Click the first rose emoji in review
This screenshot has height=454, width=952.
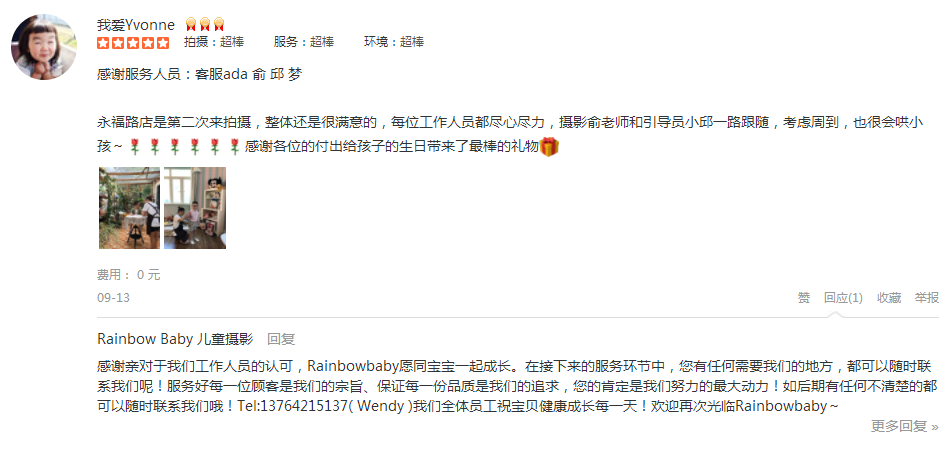point(135,147)
